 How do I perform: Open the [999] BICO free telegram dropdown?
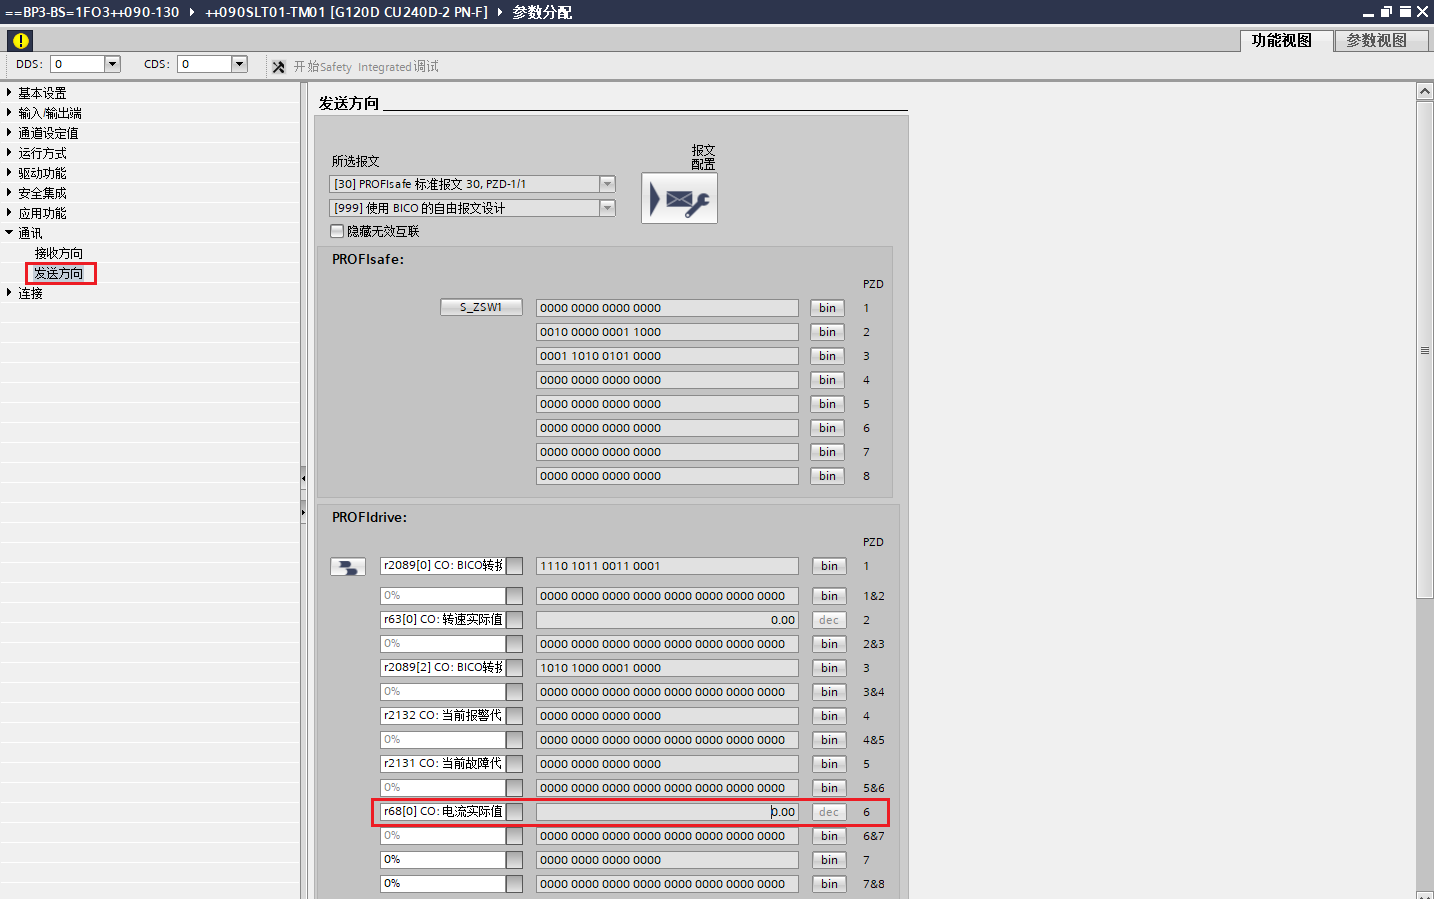click(607, 208)
